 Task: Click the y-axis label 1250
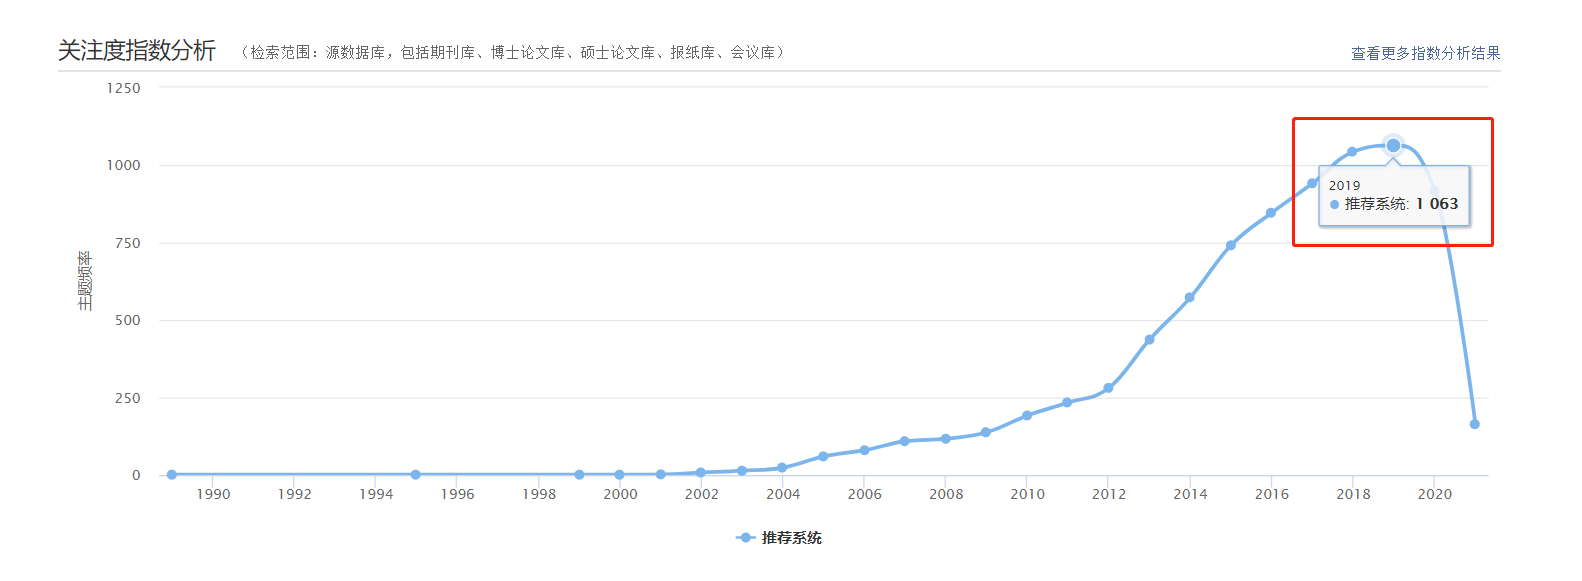point(124,88)
